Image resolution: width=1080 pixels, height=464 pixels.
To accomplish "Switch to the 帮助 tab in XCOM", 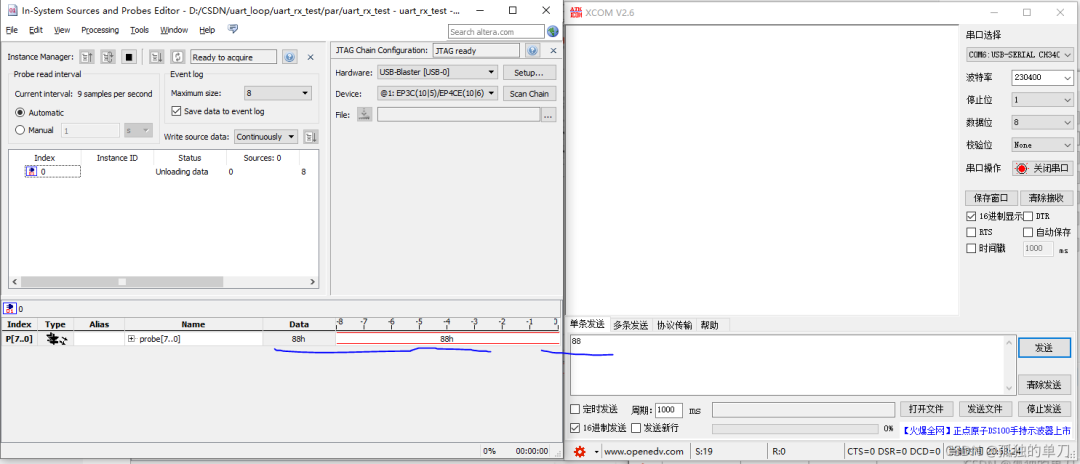I will click(709, 325).
